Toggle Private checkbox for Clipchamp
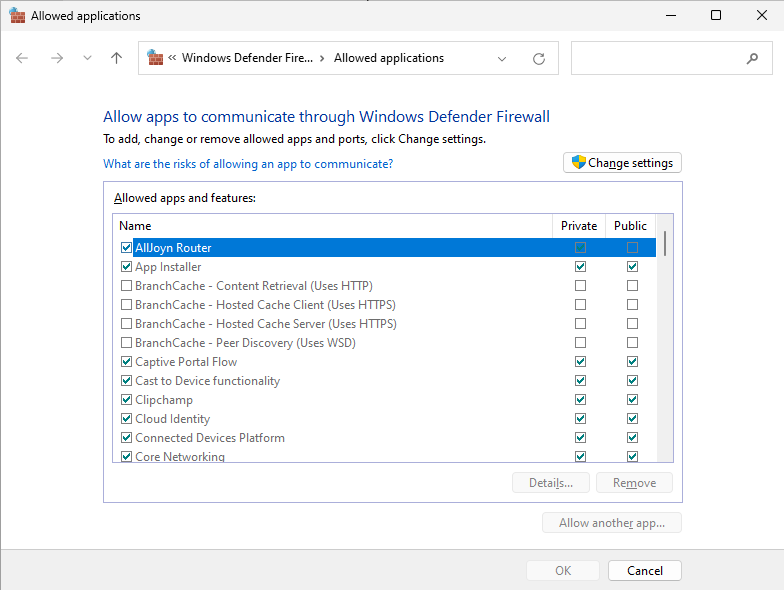The width and height of the screenshot is (784, 590). point(580,400)
